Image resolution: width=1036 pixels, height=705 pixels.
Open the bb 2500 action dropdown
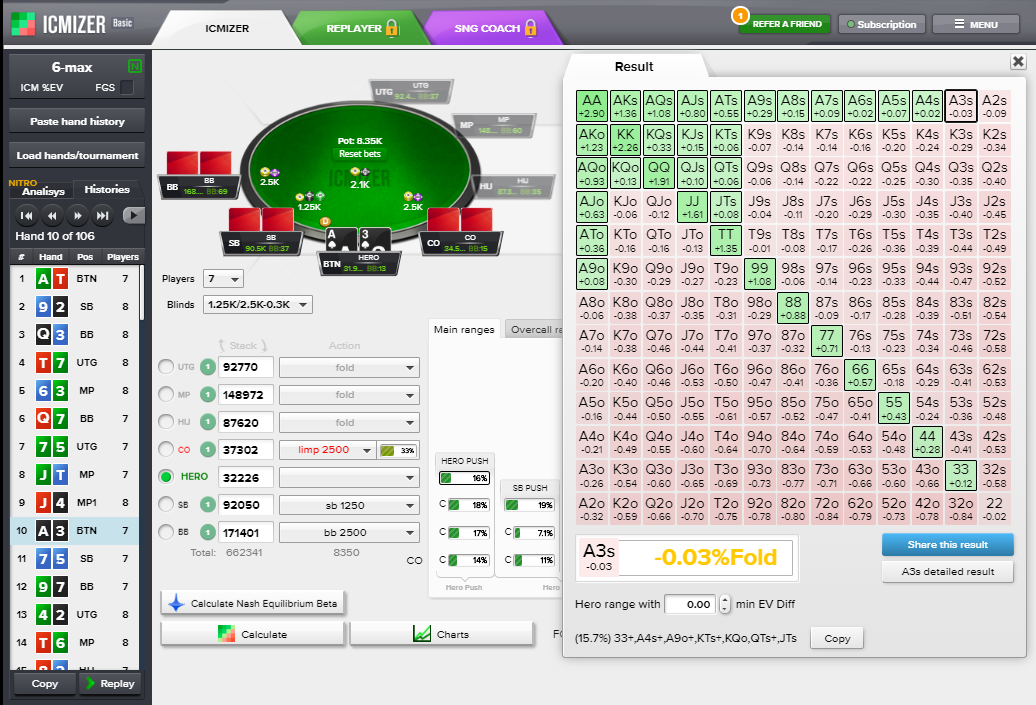(350, 533)
